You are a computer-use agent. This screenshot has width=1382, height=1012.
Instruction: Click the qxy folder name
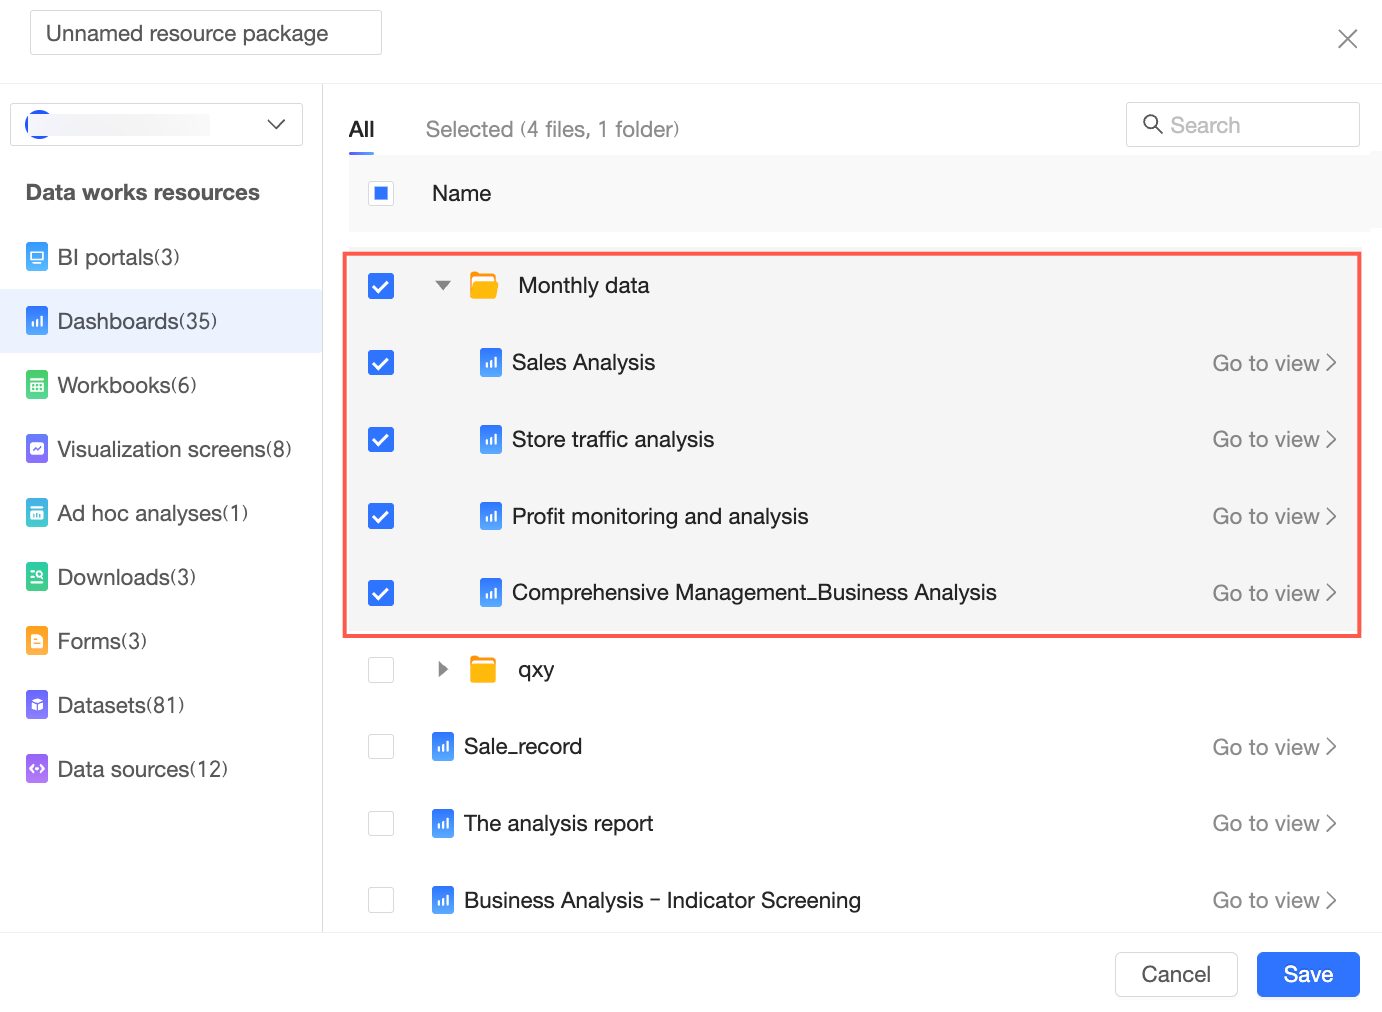pyautogui.click(x=536, y=670)
